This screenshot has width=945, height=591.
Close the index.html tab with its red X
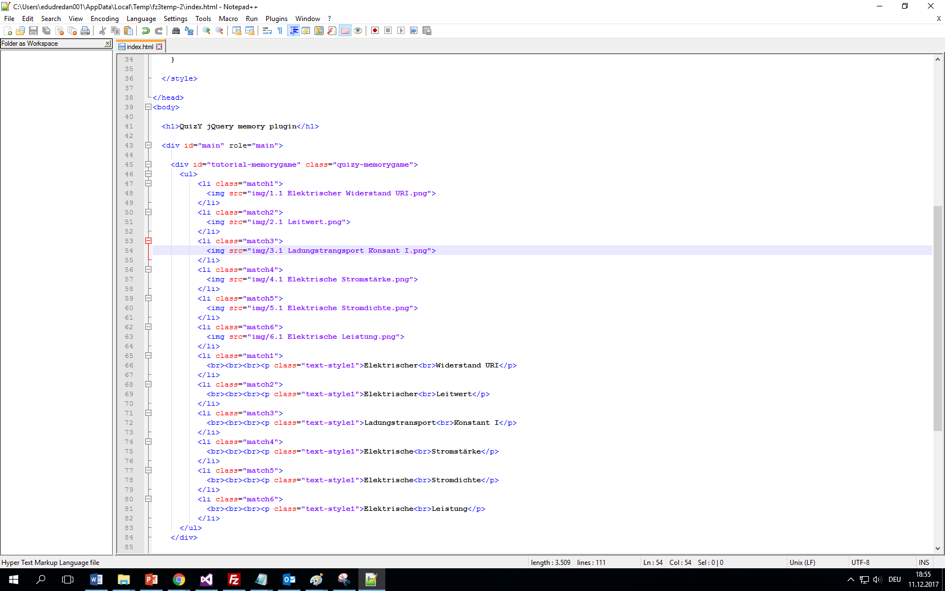[x=159, y=47]
